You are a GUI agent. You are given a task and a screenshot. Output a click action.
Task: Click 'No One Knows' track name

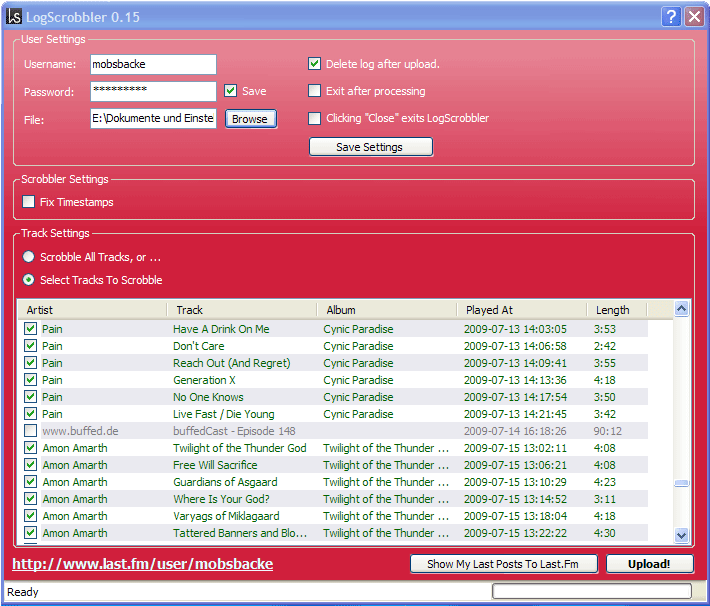208,397
